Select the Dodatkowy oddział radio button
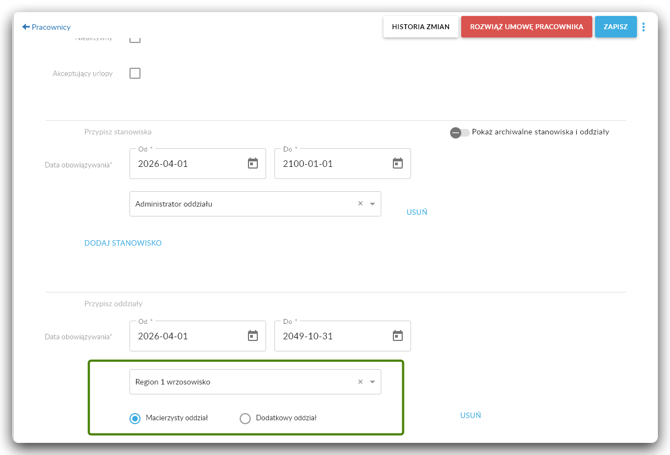670x455 pixels. 245,418
